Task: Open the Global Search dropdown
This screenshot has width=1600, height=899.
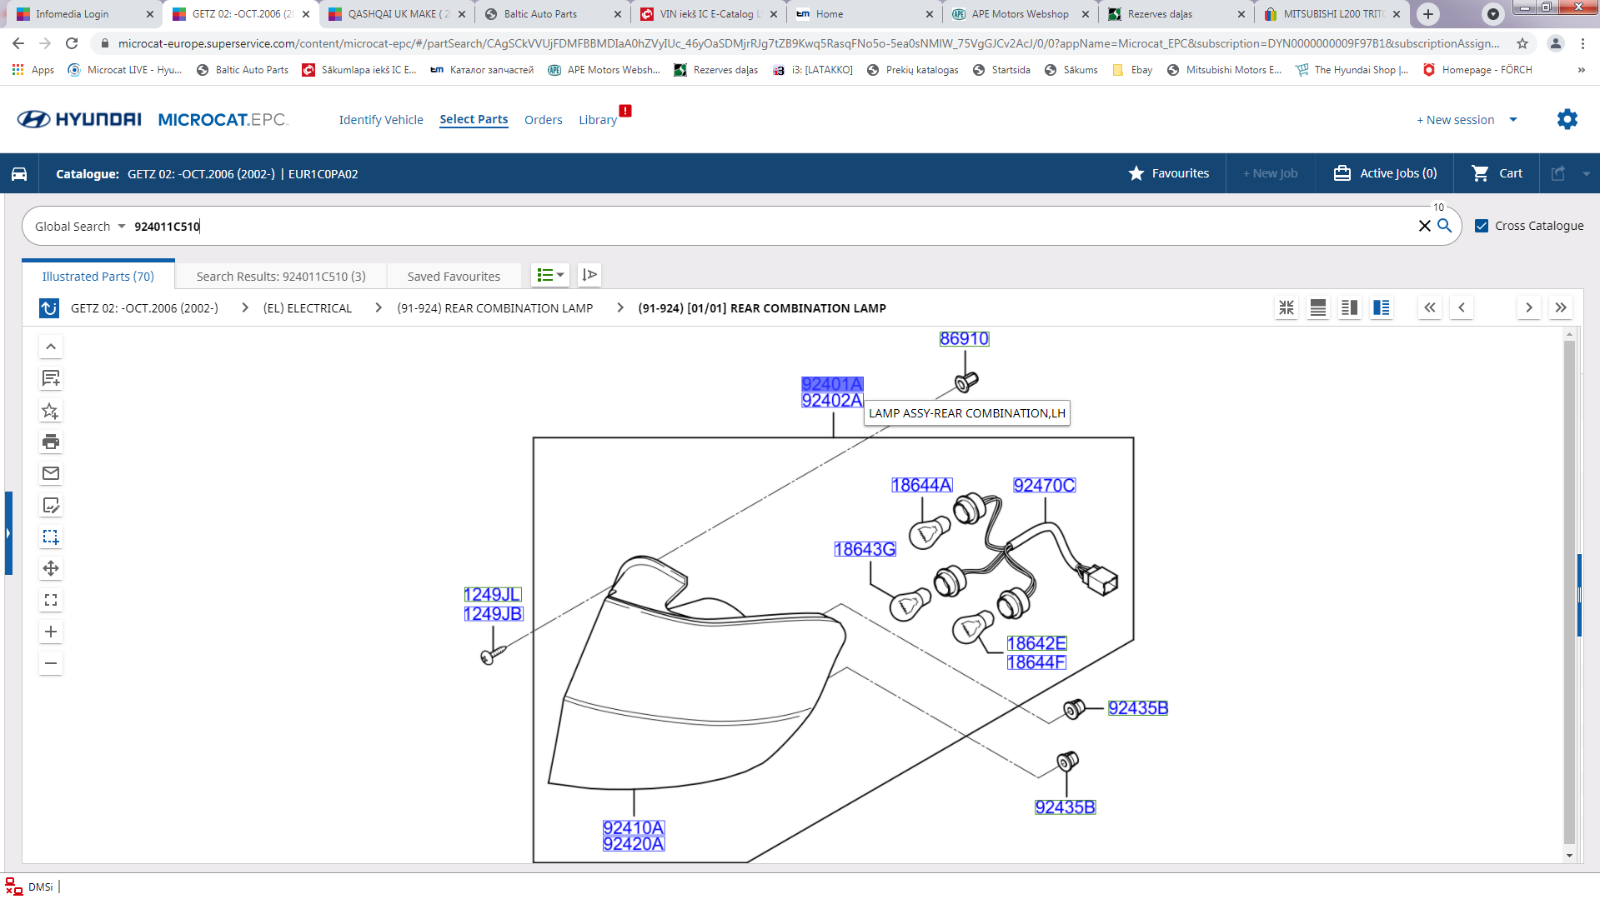Action: click(80, 226)
